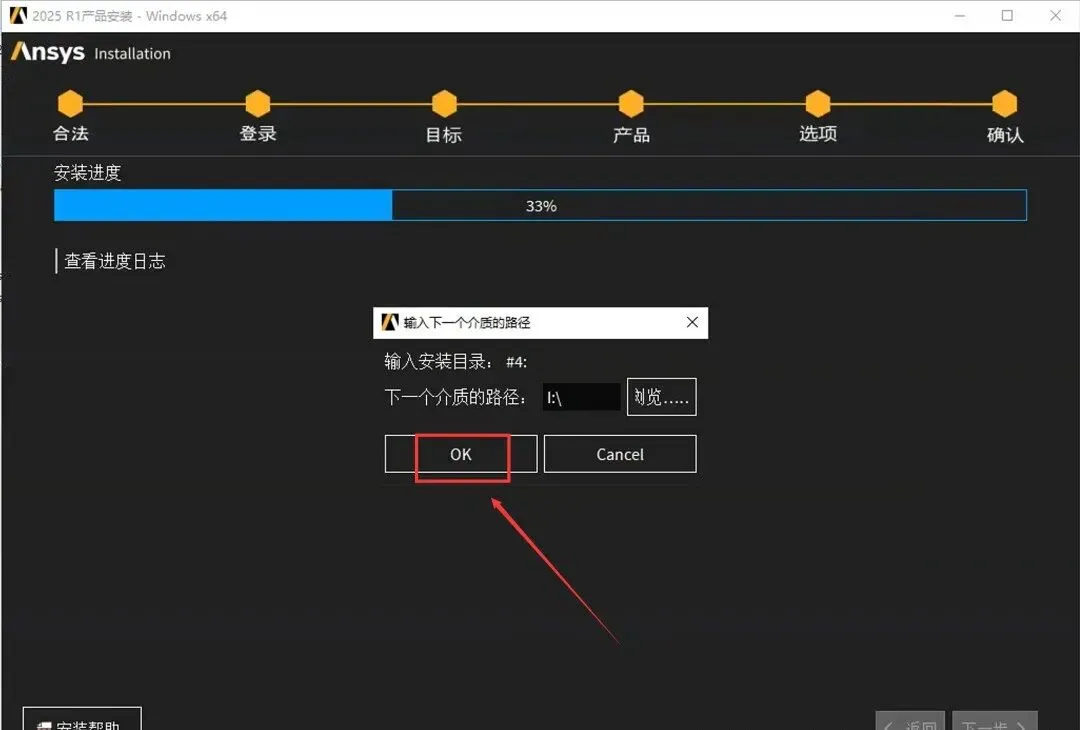Select the 产品 step hexagon
The image size is (1080, 730).
click(631, 104)
